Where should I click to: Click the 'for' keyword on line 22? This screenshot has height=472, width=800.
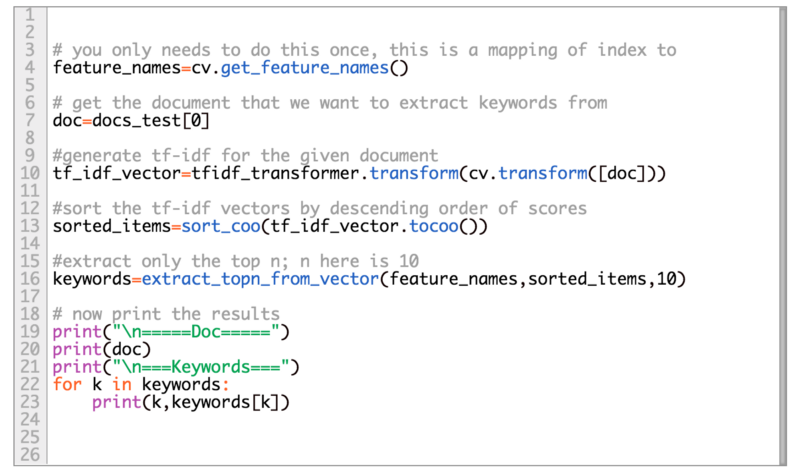[x=66, y=385]
